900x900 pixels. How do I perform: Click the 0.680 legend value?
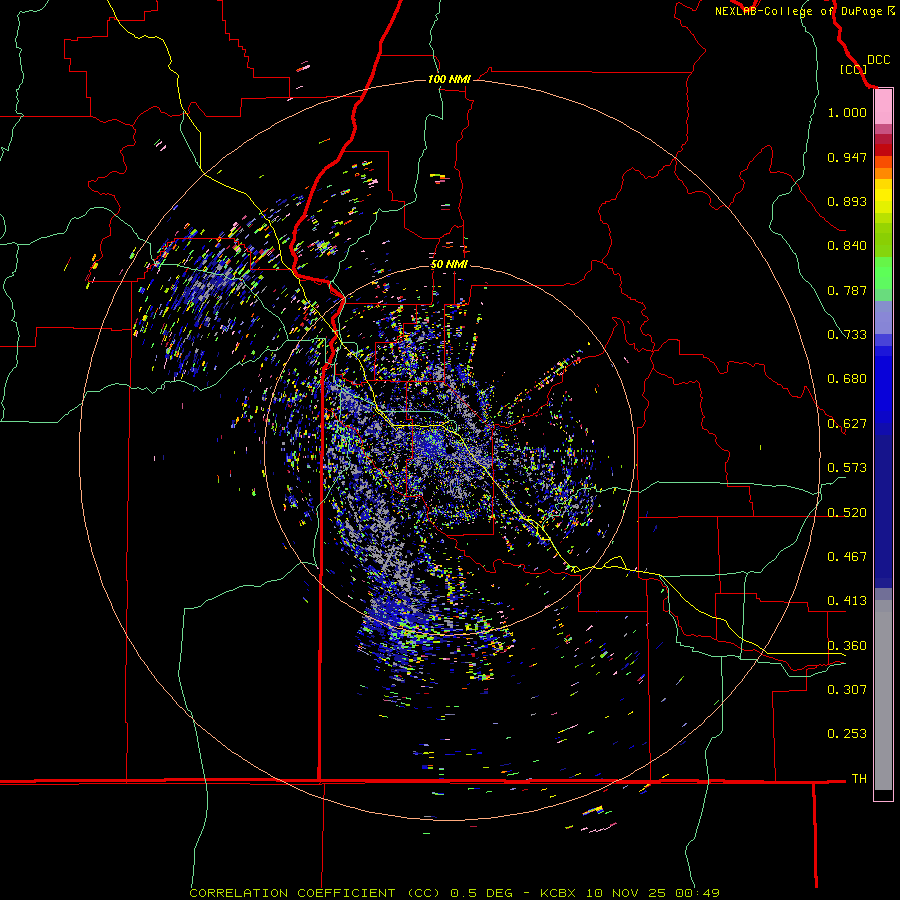847,379
